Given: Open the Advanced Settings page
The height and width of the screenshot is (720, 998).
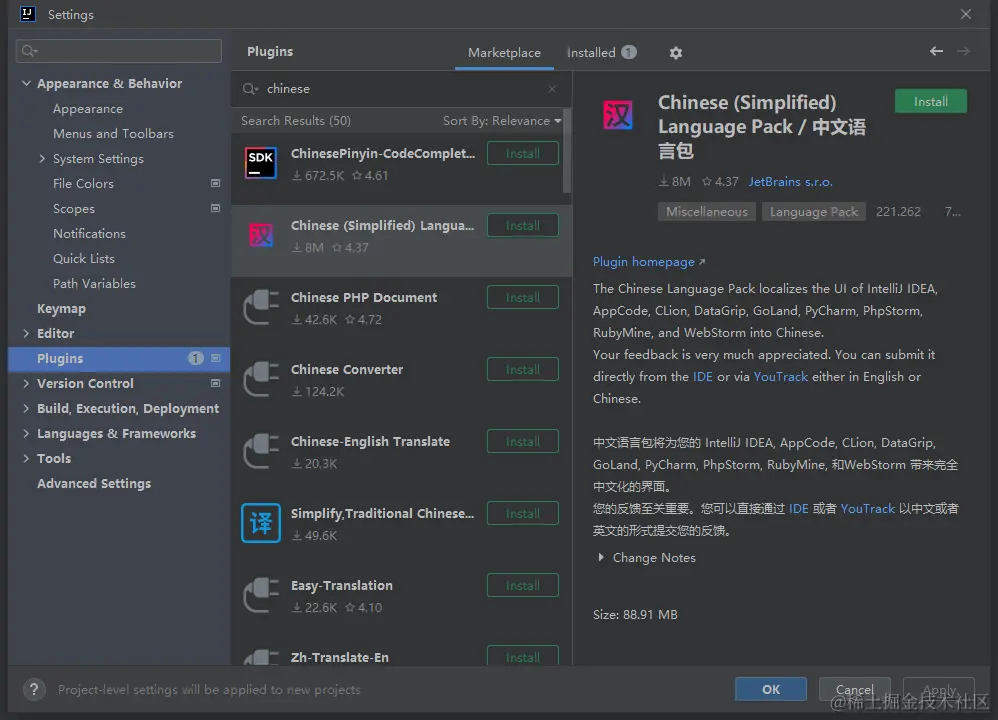Looking at the screenshot, I should [94, 483].
